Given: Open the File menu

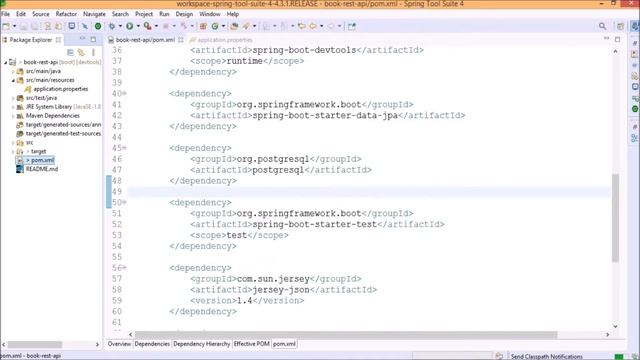Looking at the screenshot, I should click(x=6, y=14).
